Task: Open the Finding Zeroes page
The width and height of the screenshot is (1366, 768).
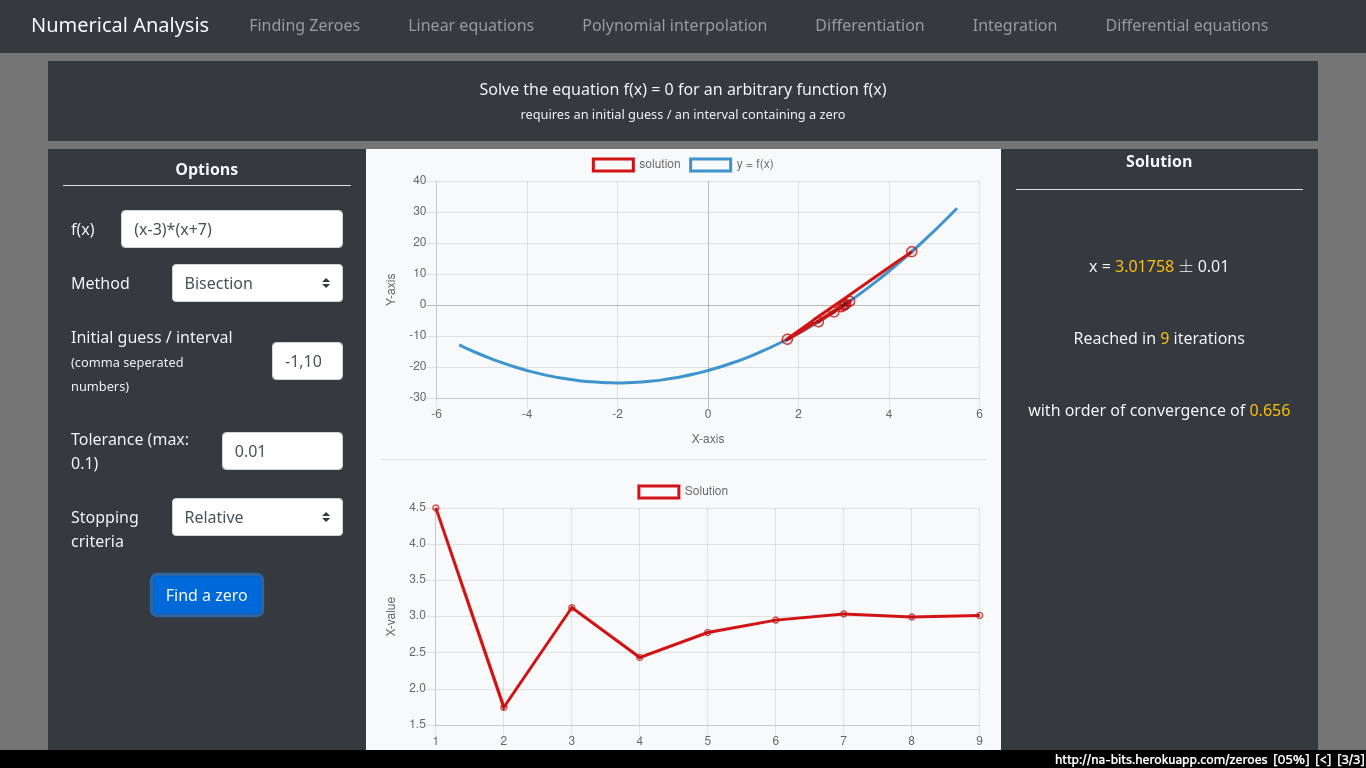Action: coord(304,26)
